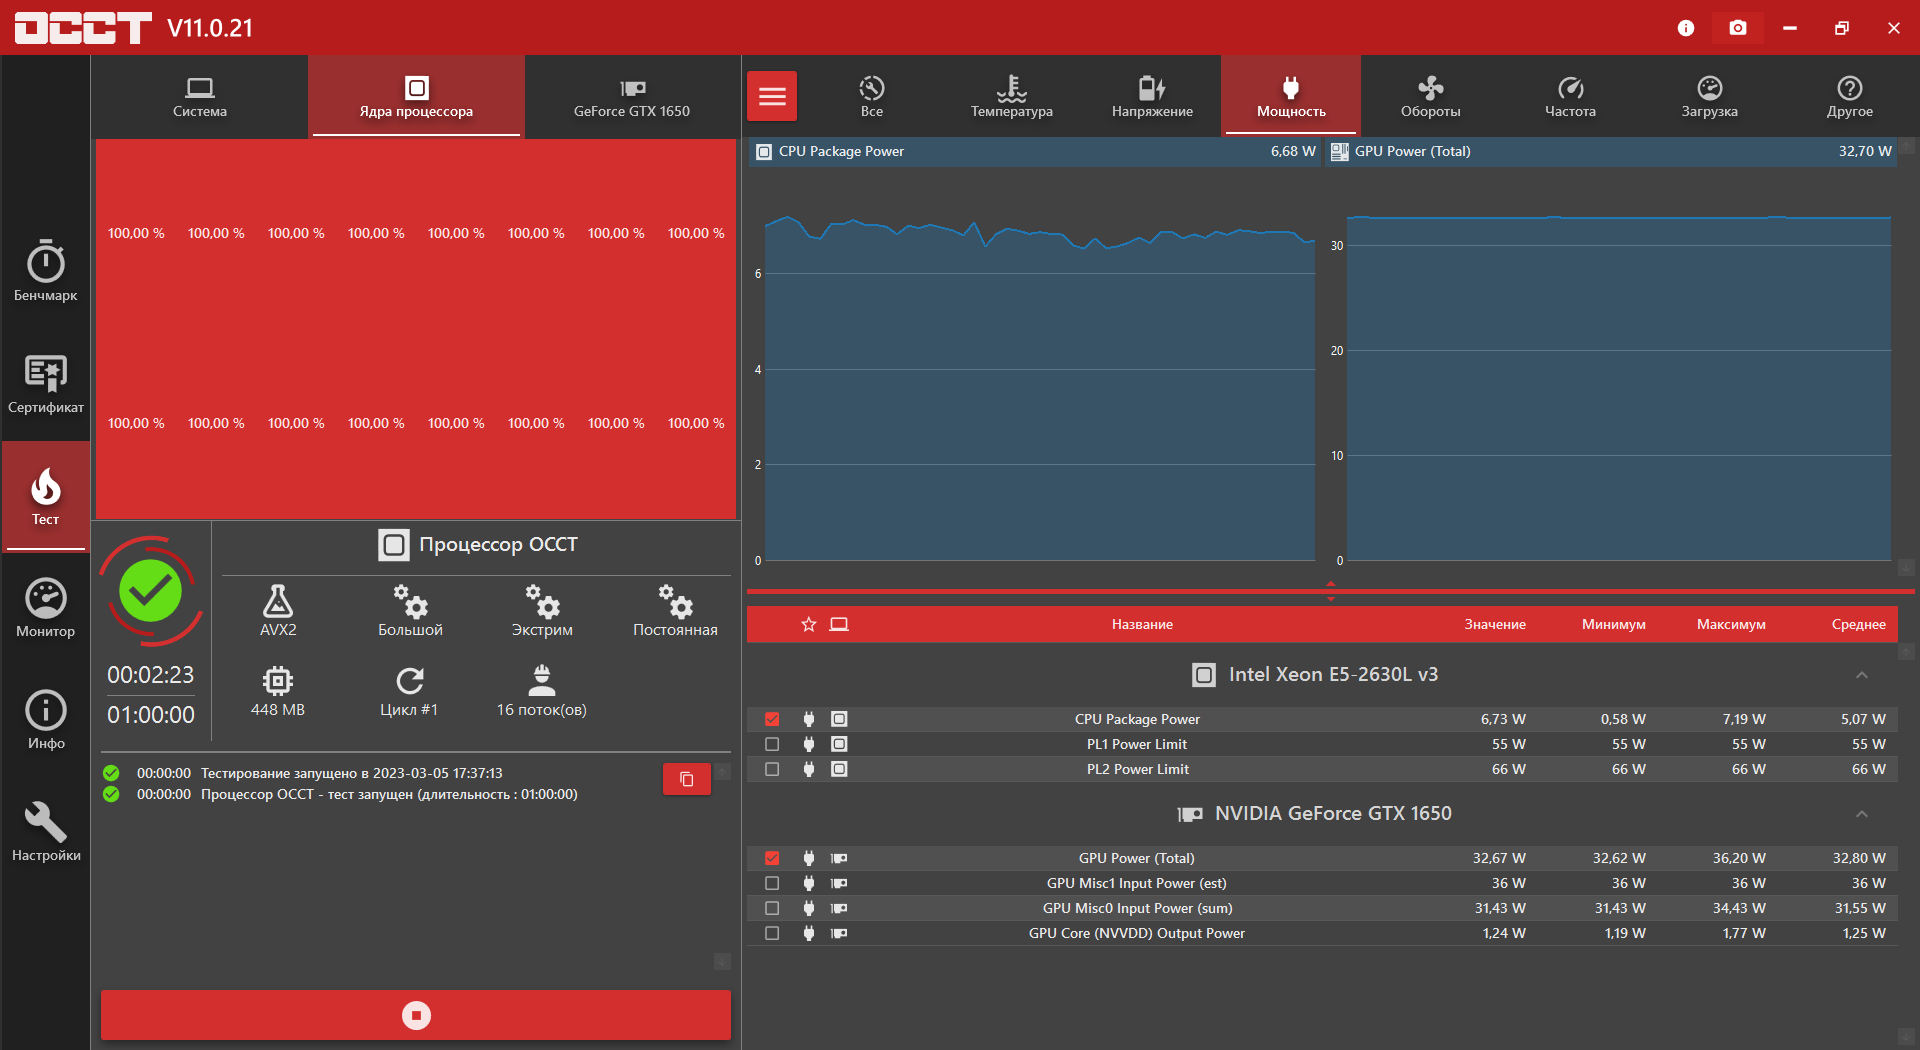Collapse the NVIDIA GeForce GTX 1650 group
Viewport: 1920px width, 1050px height.
pyautogui.click(x=1862, y=814)
